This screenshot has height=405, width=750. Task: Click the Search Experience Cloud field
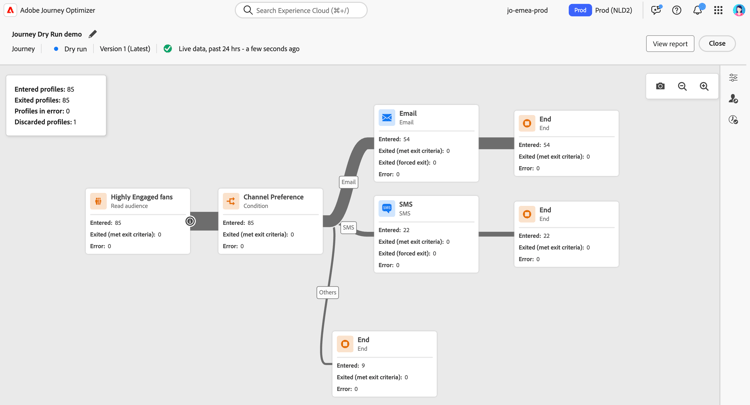pos(301,10)
